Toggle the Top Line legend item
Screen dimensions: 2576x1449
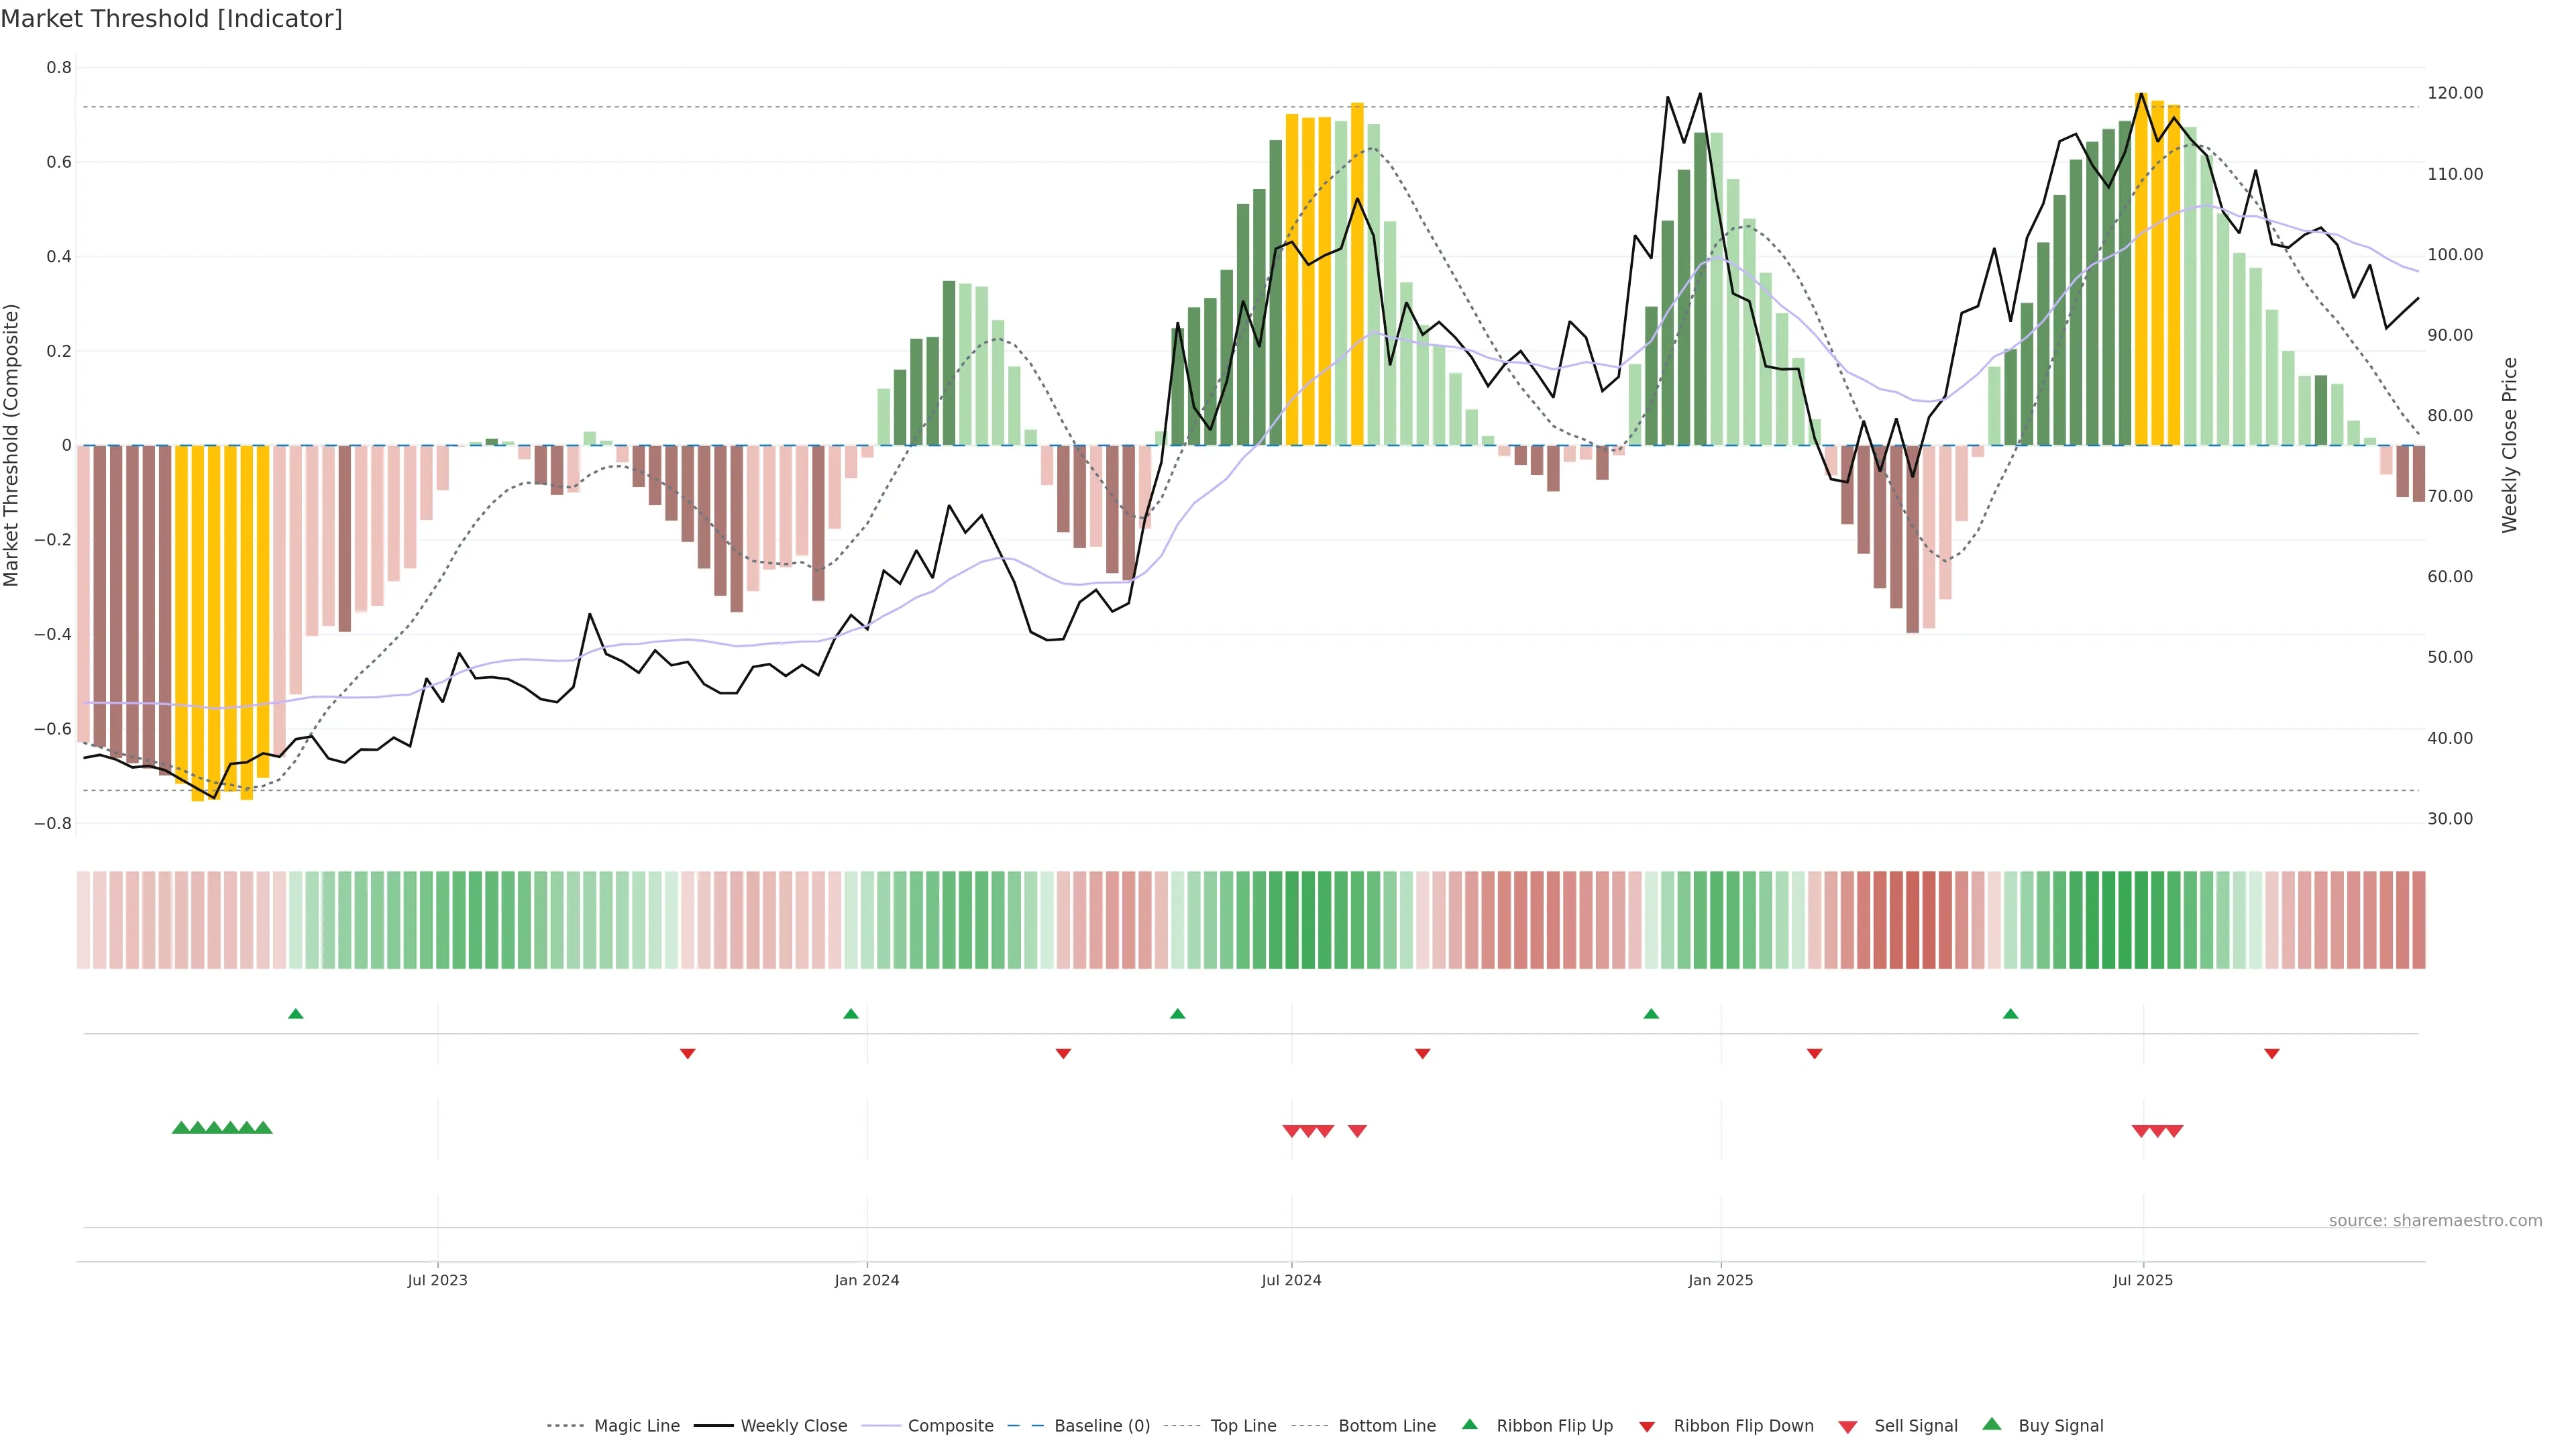point(1243,1425)
